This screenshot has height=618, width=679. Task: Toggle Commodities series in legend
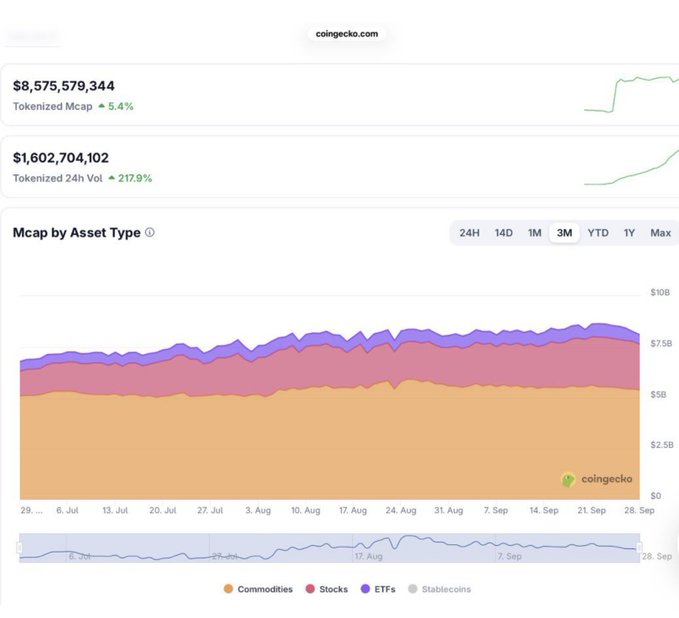click(x=258, y=589)
